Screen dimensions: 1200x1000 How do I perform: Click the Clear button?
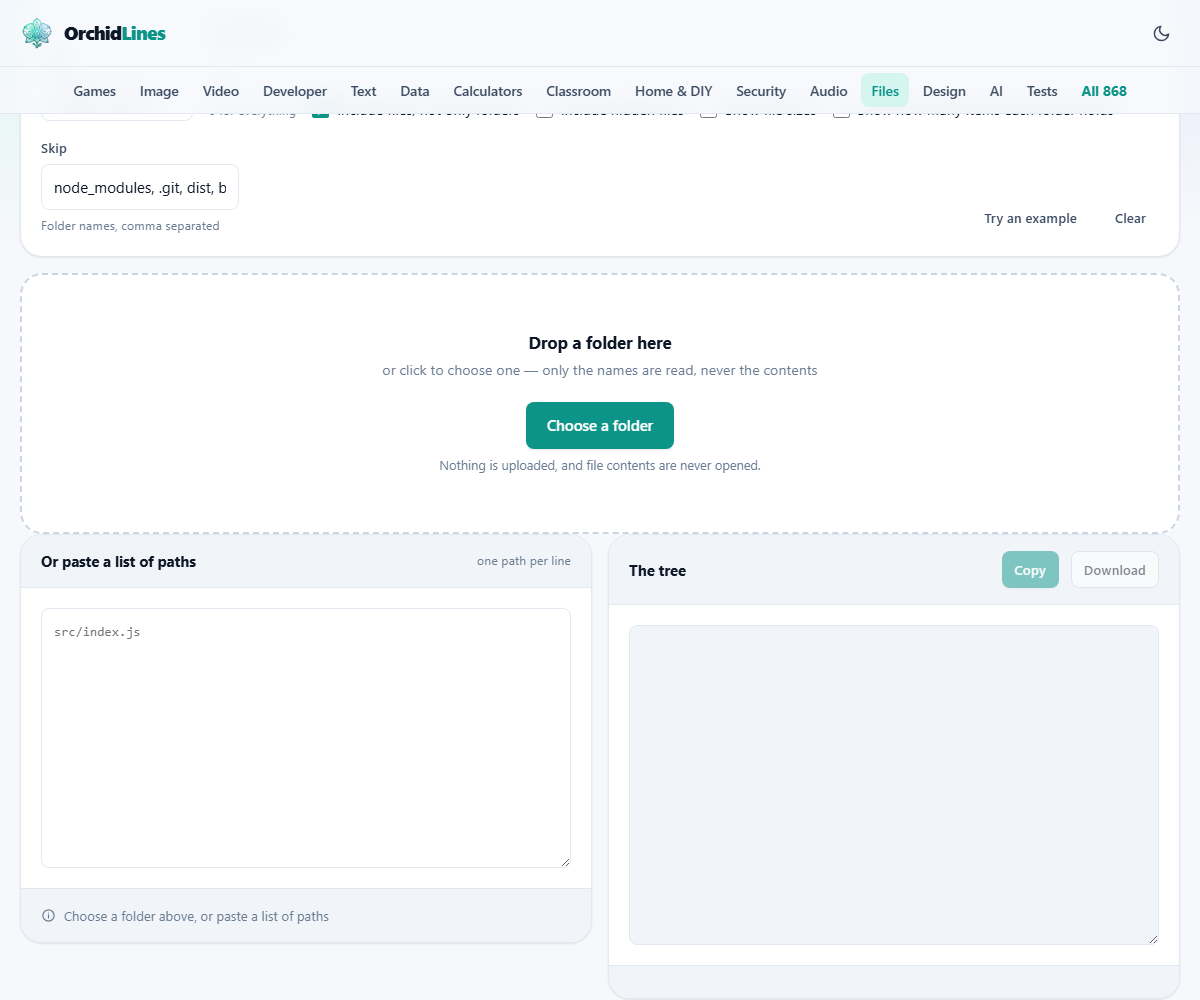[1130, 218]
